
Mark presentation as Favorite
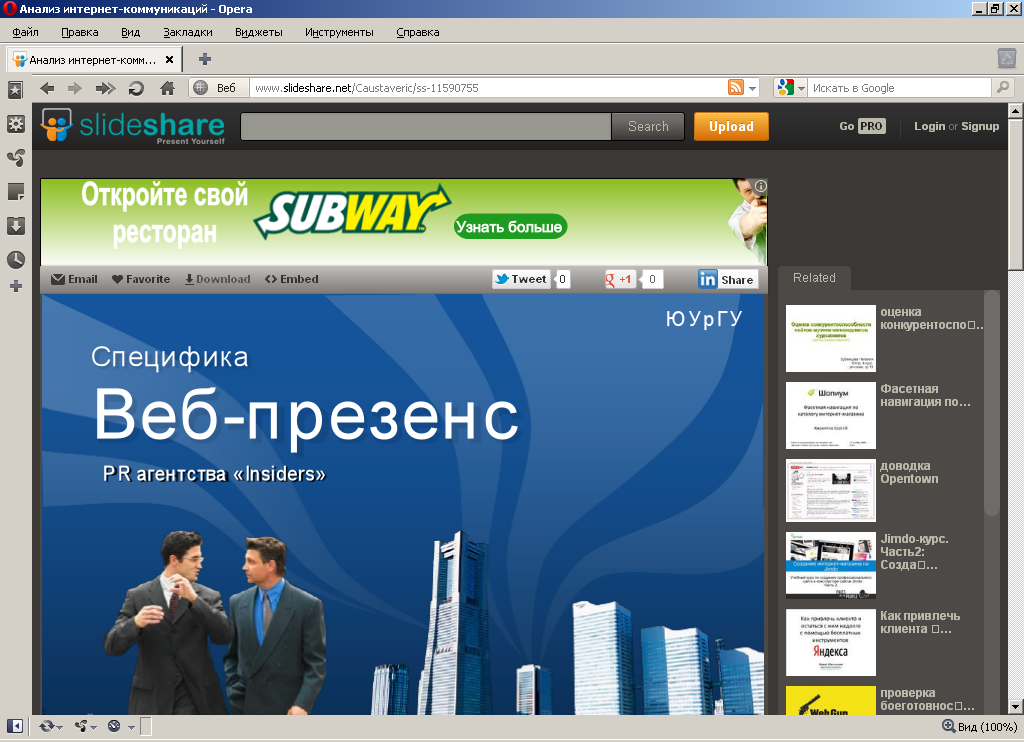click(x=140, y=279)
